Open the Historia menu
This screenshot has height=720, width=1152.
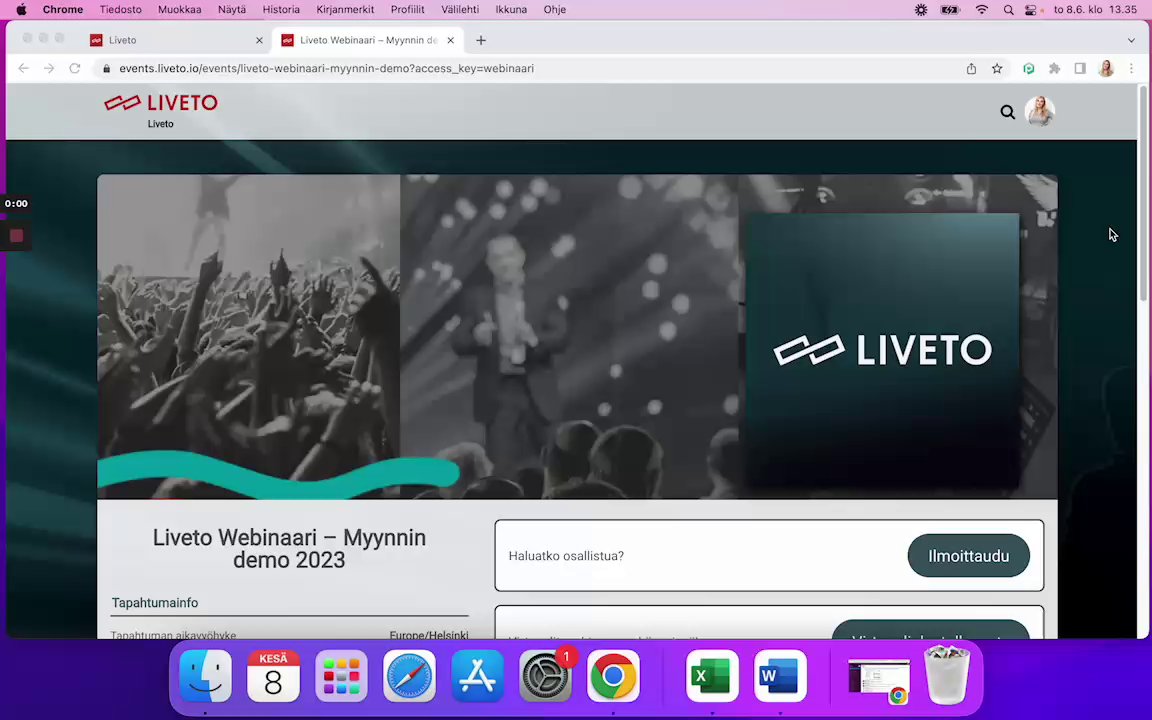coord(281,10)
